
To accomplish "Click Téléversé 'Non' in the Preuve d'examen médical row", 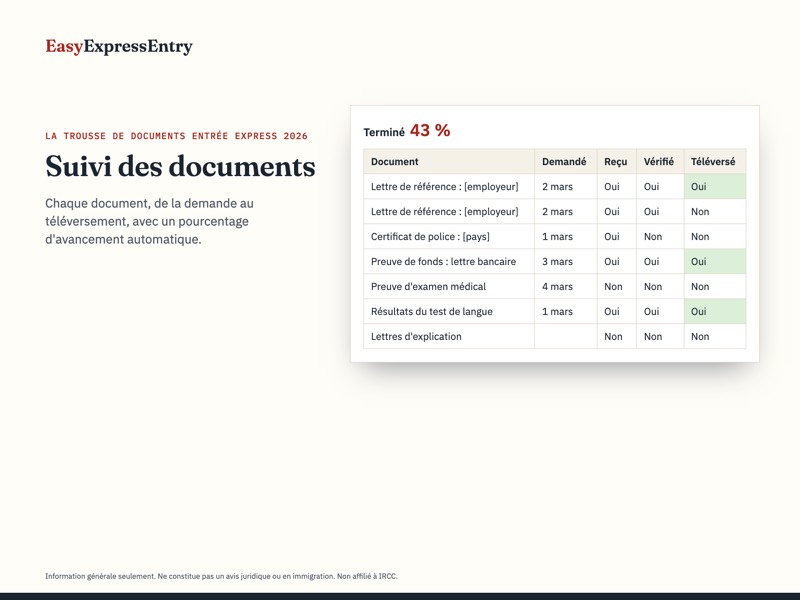I will [x=715, y=286].
